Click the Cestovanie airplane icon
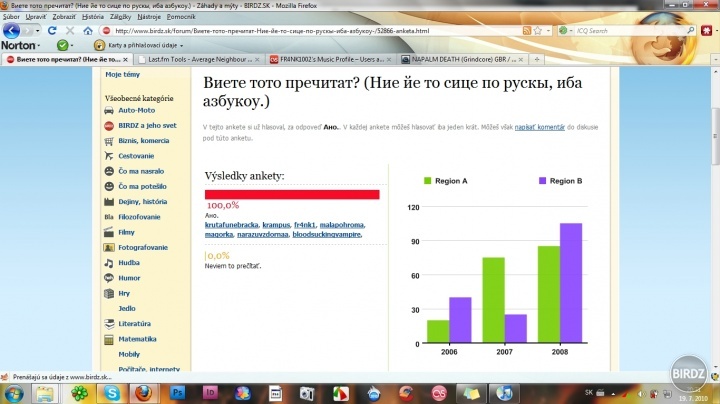The width and height of the screenshot is (720, 404). [109, 156]
